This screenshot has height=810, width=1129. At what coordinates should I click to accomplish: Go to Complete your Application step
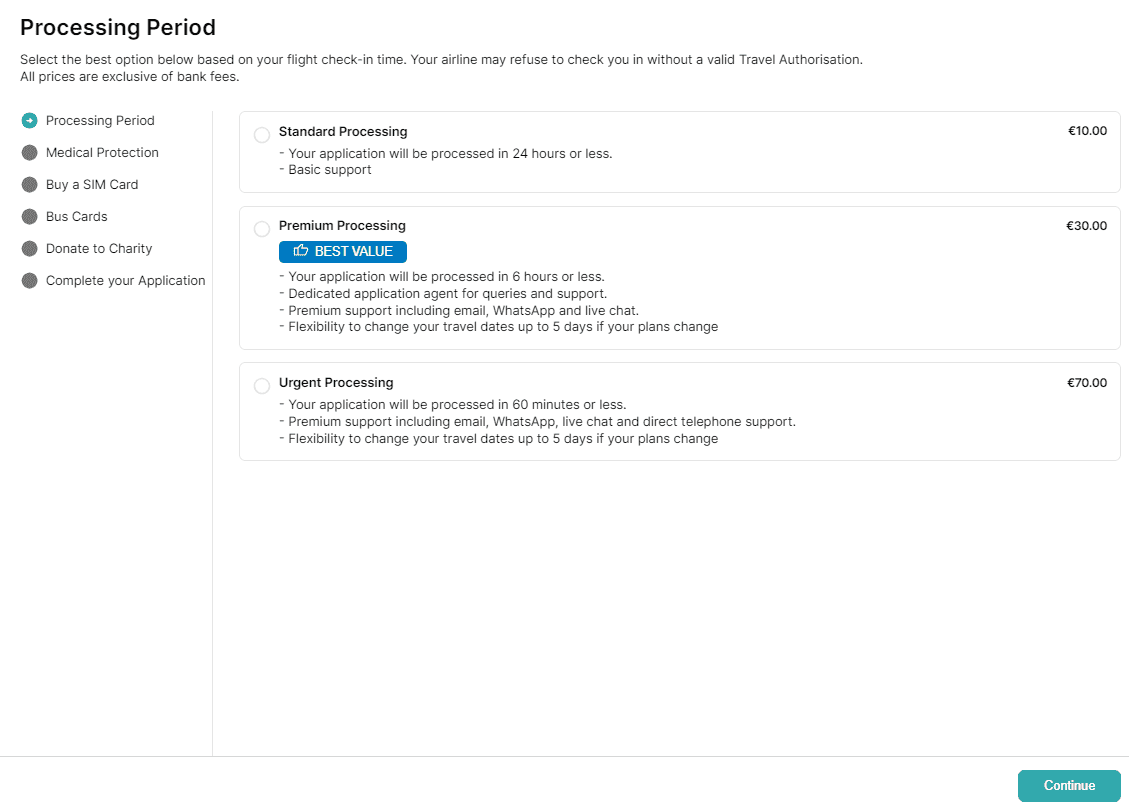pyautogui.click(x=125, y=281)
